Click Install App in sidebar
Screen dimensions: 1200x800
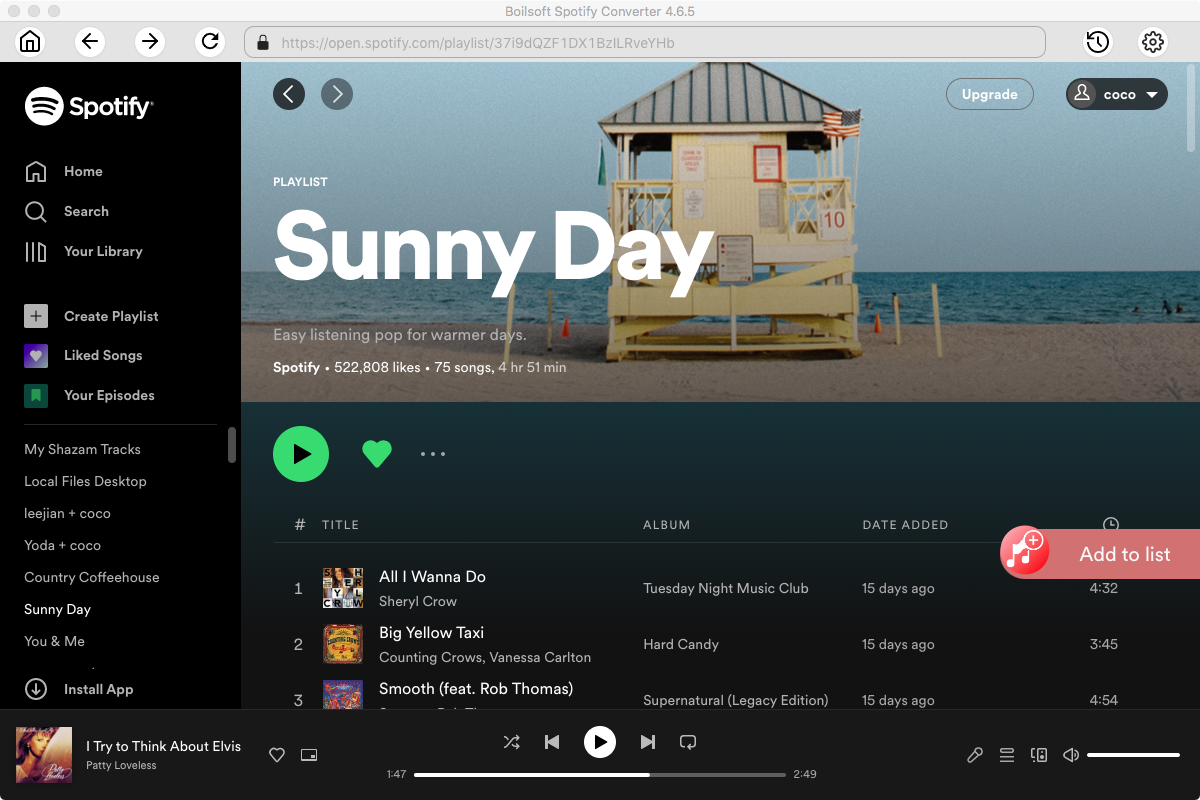tap(79, 689)
